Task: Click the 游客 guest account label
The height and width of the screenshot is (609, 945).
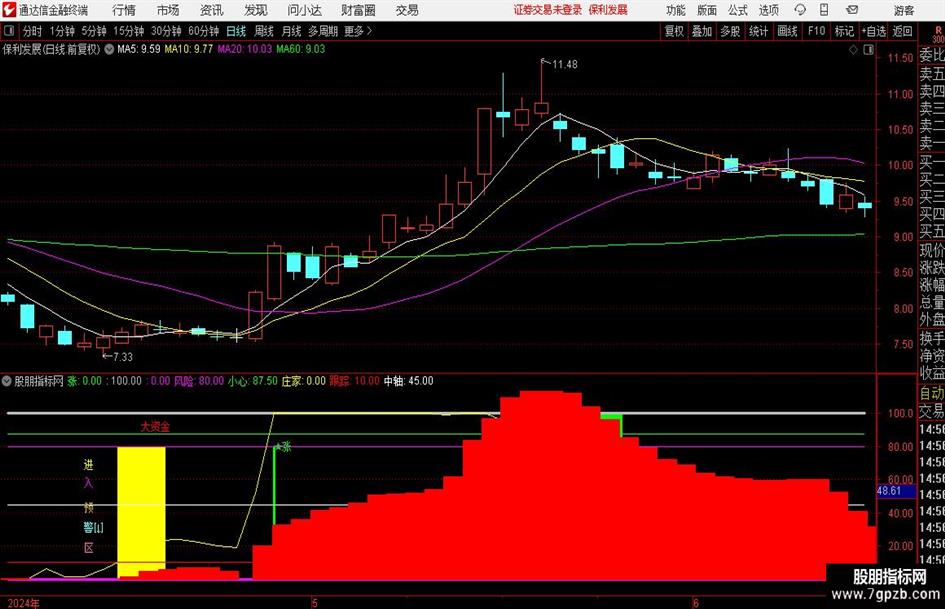Action: tap(903, 10)
